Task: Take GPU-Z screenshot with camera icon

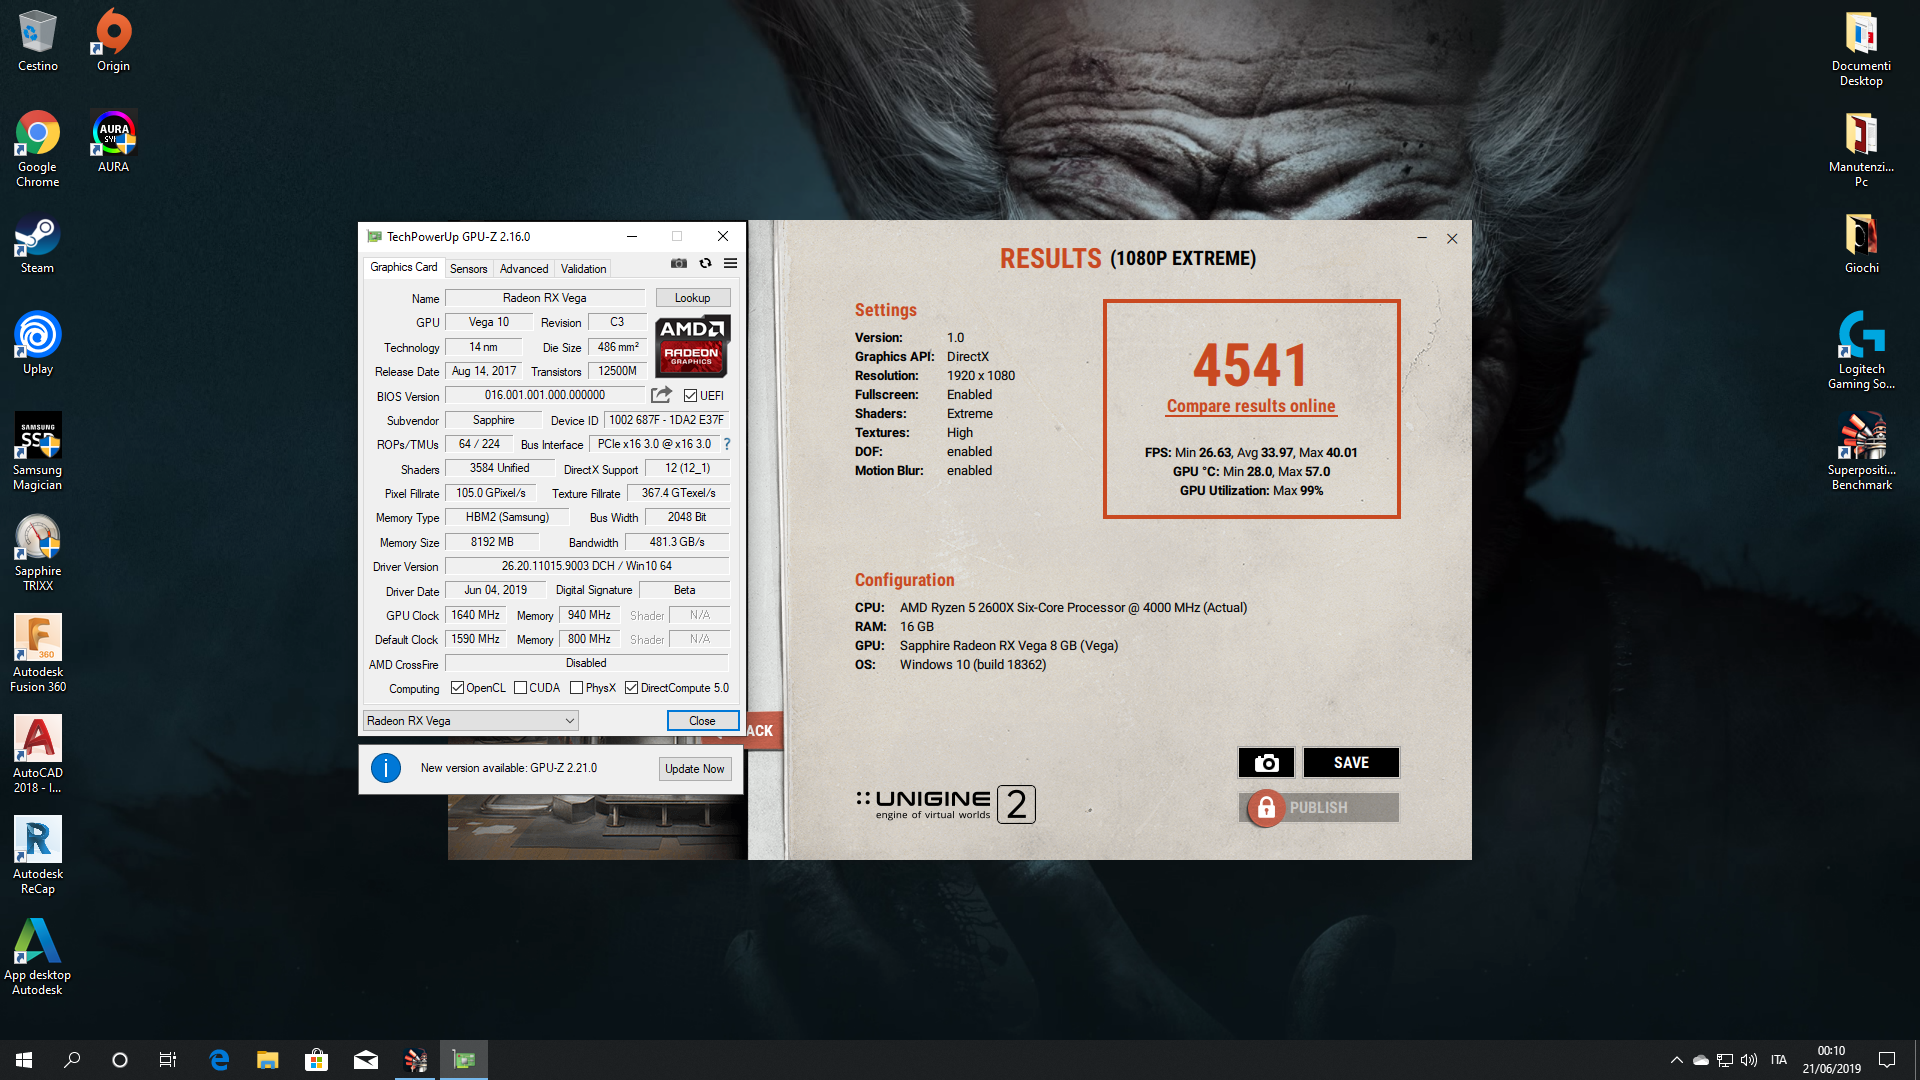Action: 679,263
